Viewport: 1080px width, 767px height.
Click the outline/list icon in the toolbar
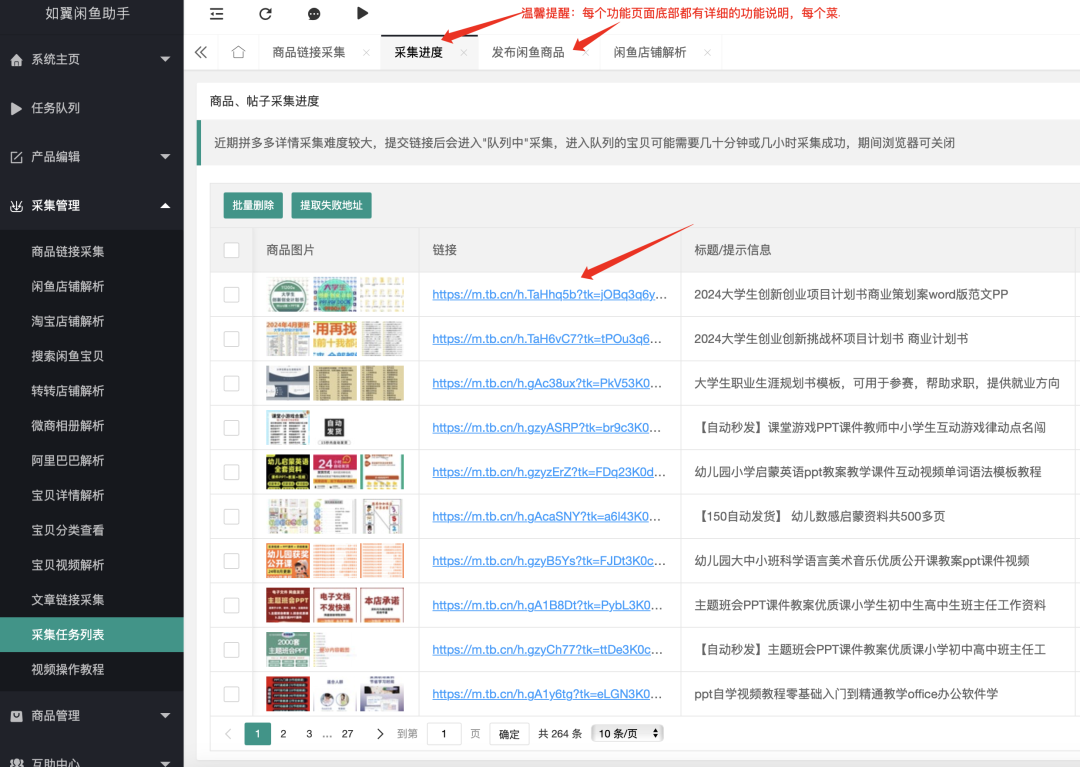215,14
